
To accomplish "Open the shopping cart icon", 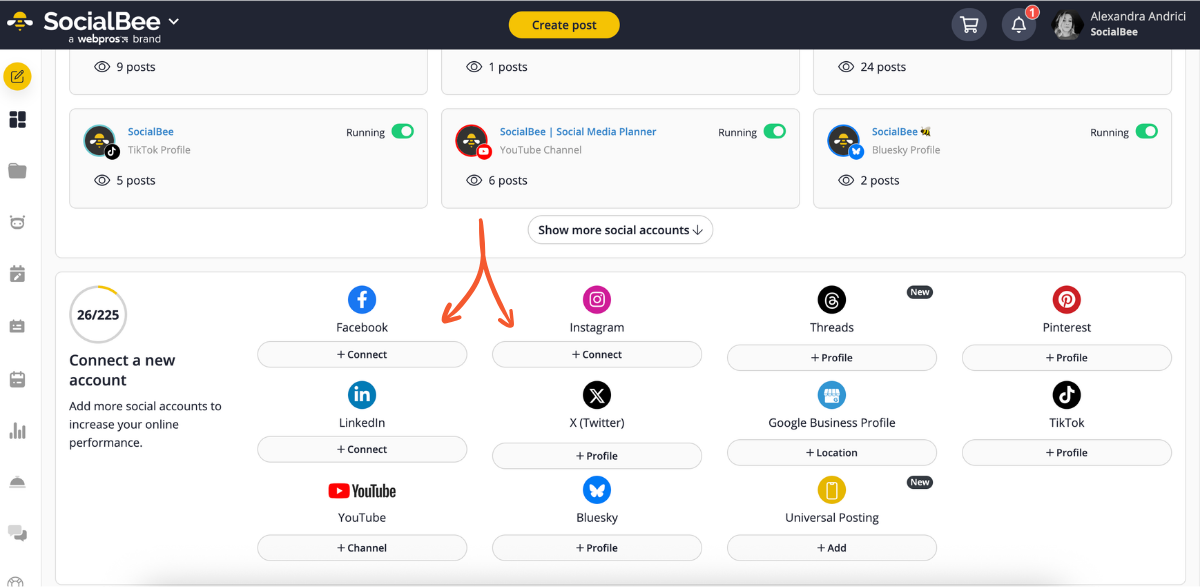I will point(968,25).
